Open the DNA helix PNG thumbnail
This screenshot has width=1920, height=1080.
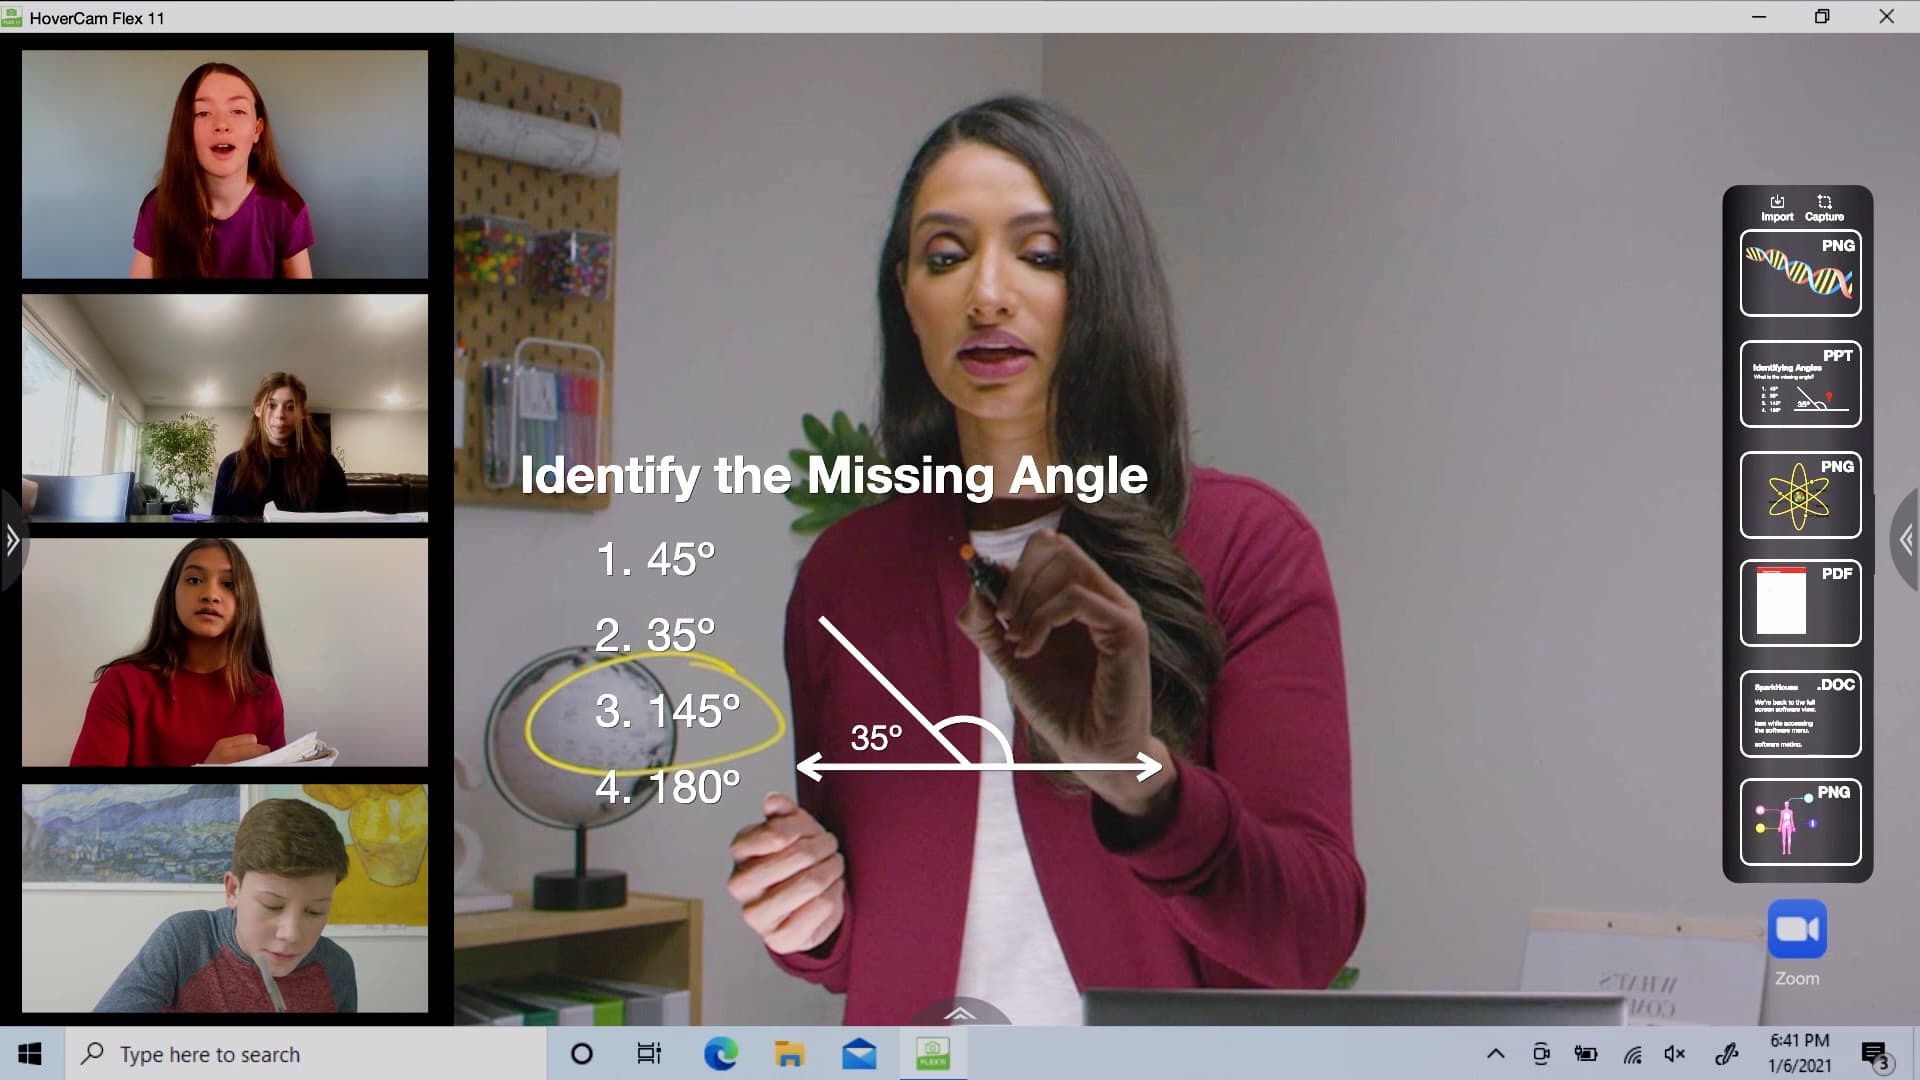[x=1800, y=273]
